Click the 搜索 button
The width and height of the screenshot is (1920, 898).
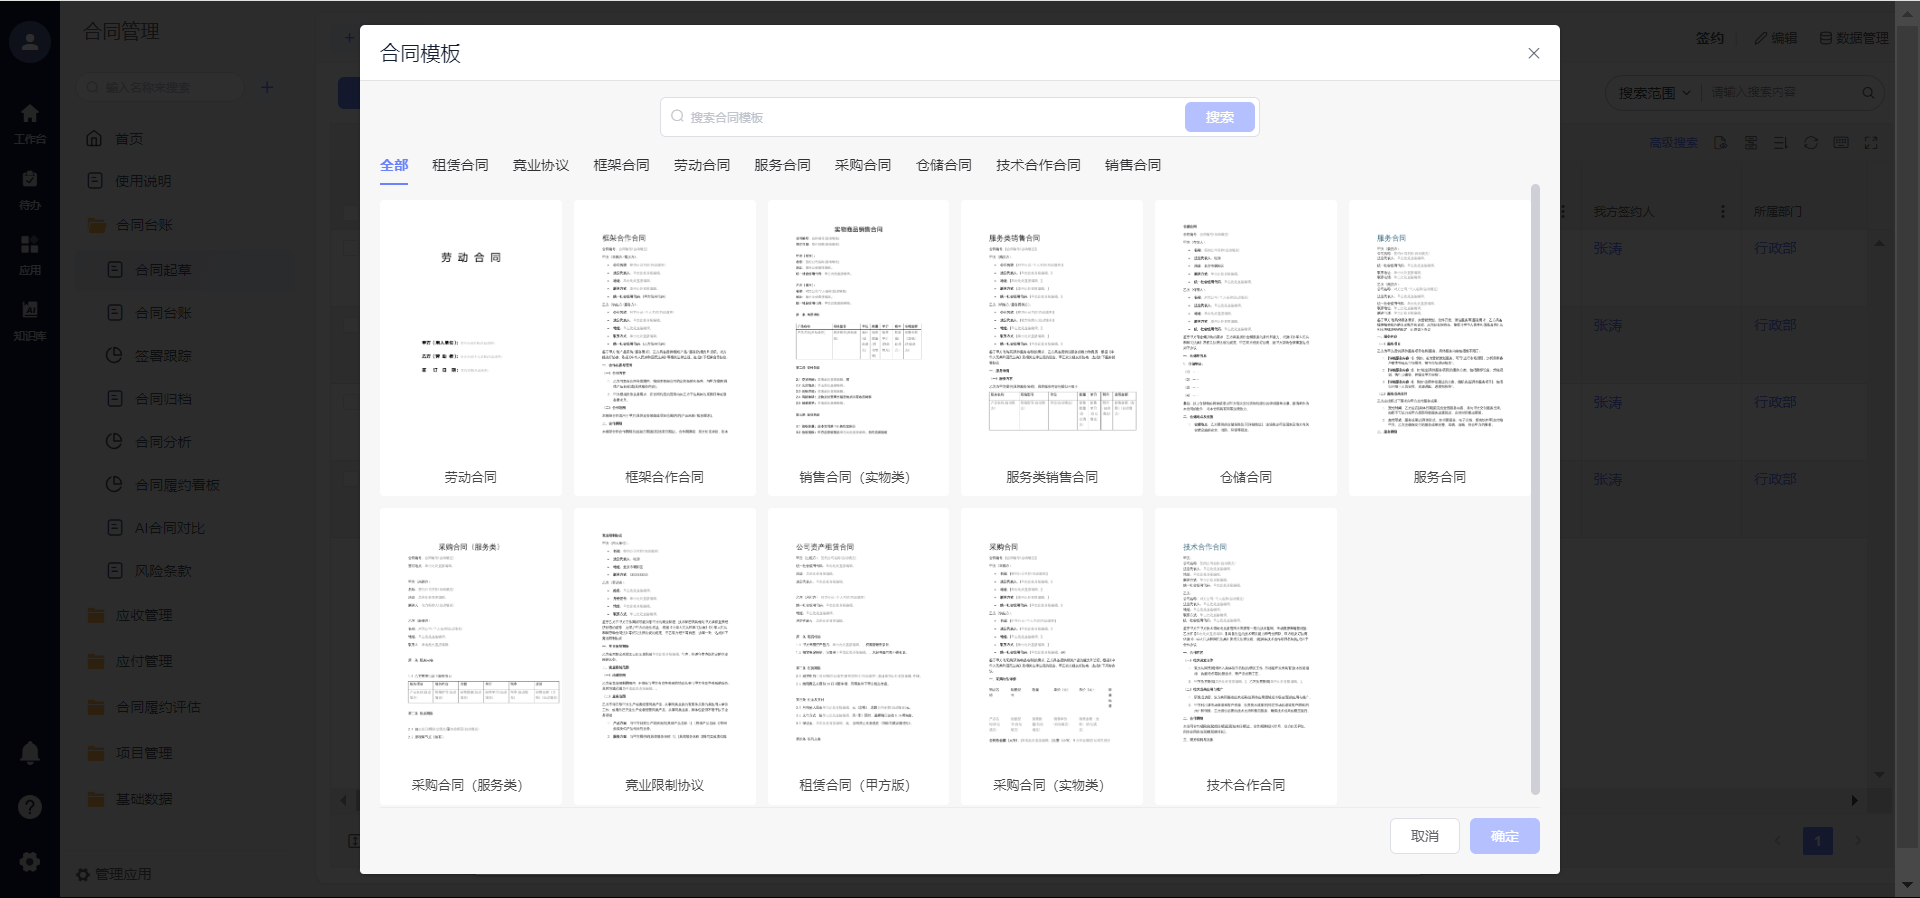pyautogui.click(x=1219, y=117)
